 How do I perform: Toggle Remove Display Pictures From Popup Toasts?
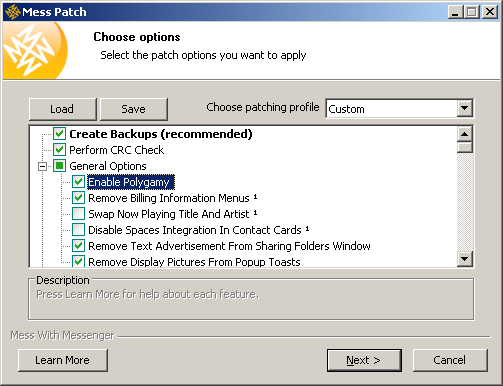78,261
